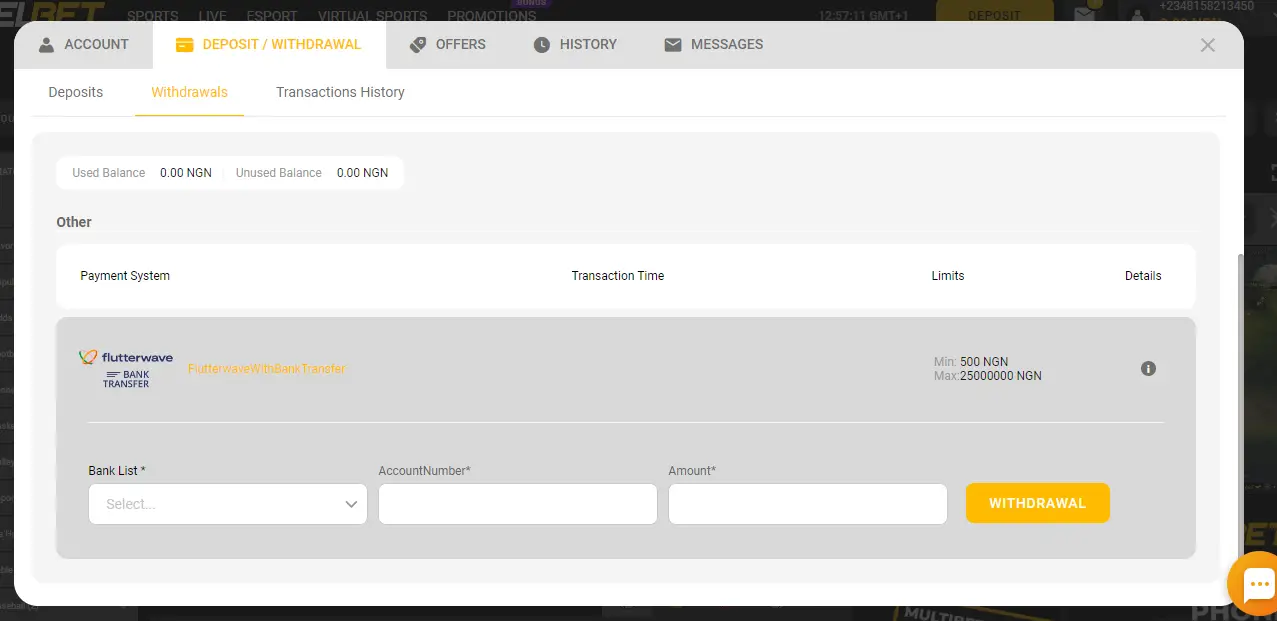
Task: Click the Flutterwave Bank Transfer logo
Action: point(126,369)
